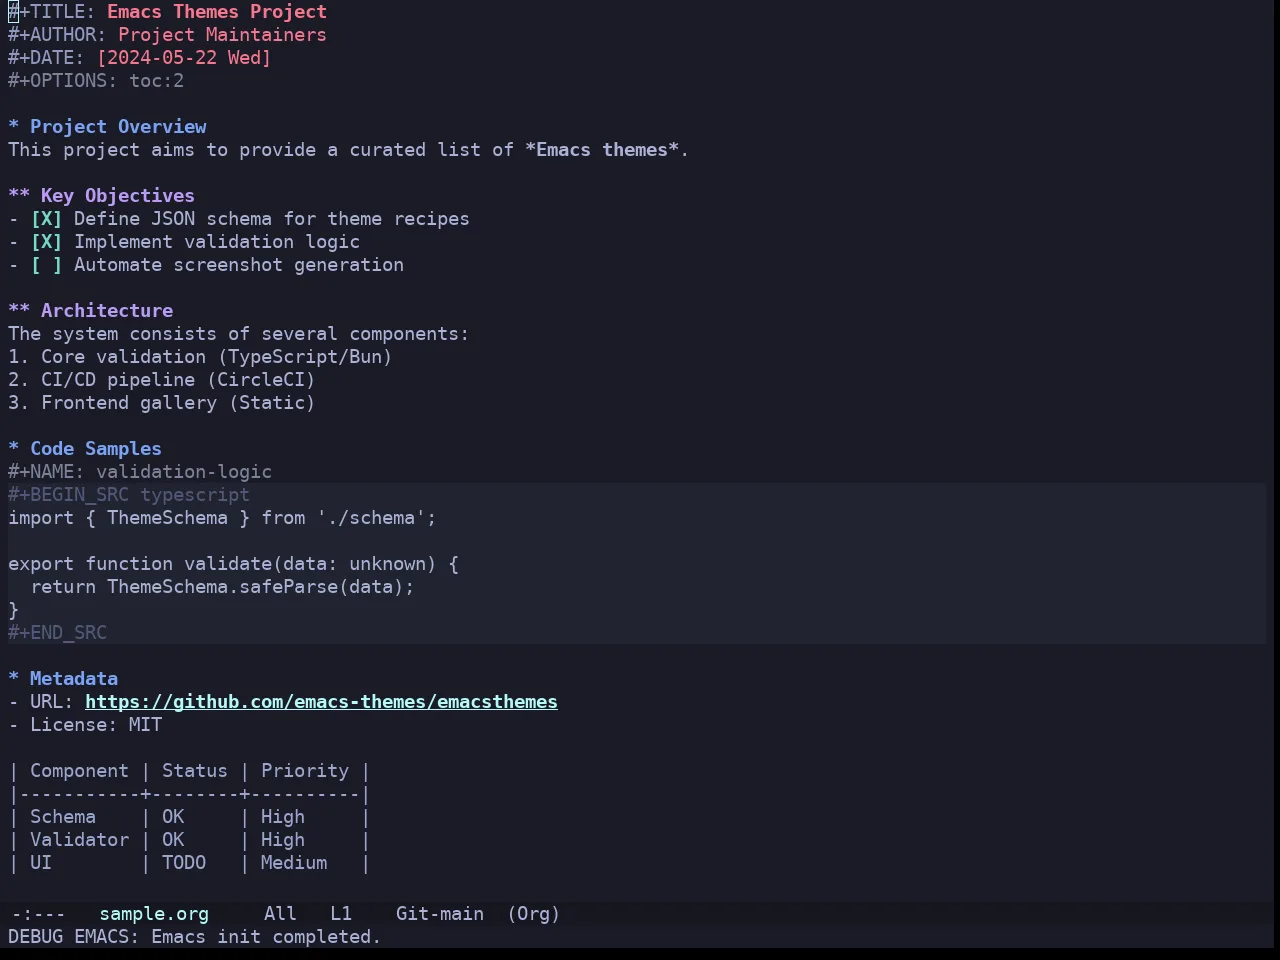Click the 'Frontend gallery (Static)' list item
The height and width of the screenshot is (960, 1280).
click(162, 403)
